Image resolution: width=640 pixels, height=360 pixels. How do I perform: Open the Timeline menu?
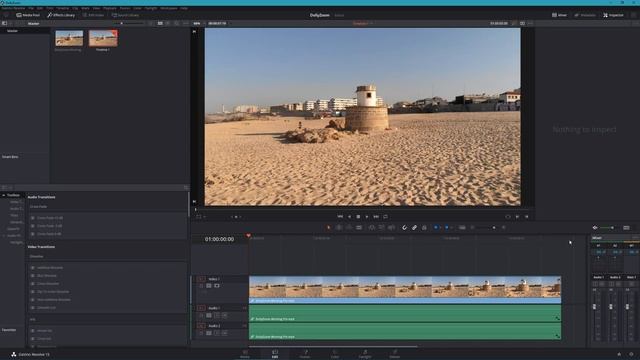(62, 8)
